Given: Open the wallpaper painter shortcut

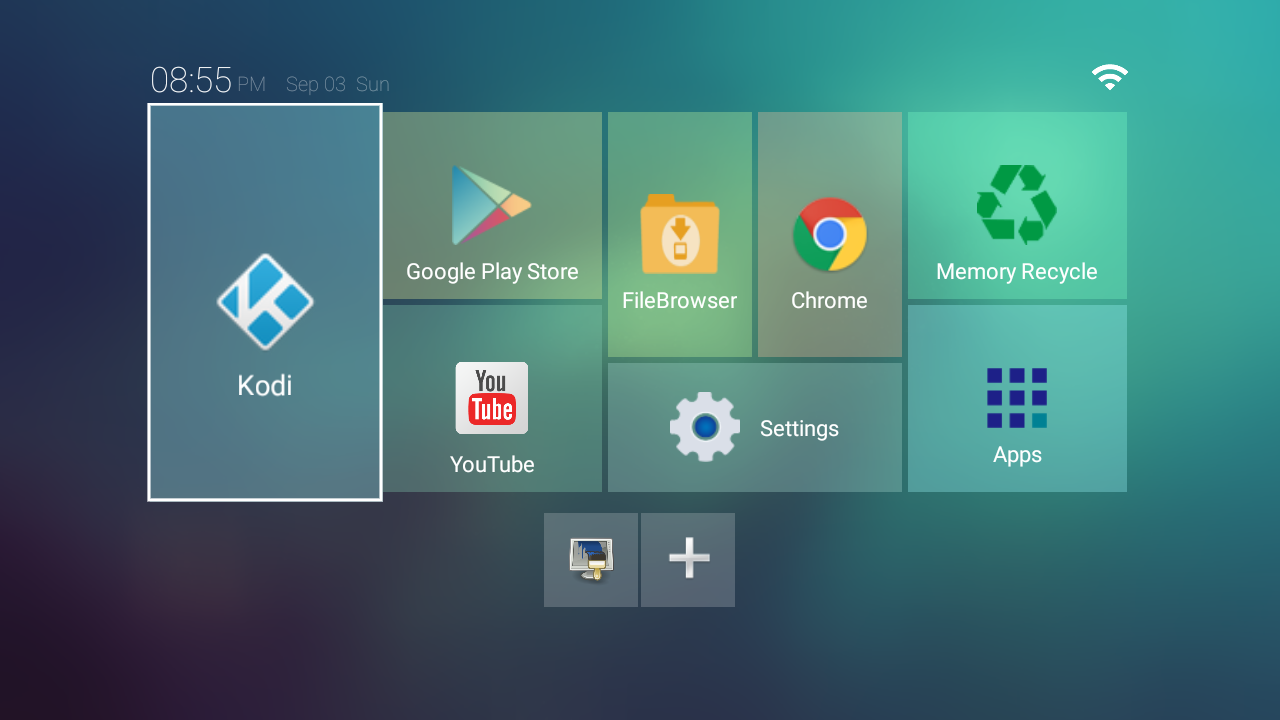Looking at the screenshot, I should (x=591, y=560).
